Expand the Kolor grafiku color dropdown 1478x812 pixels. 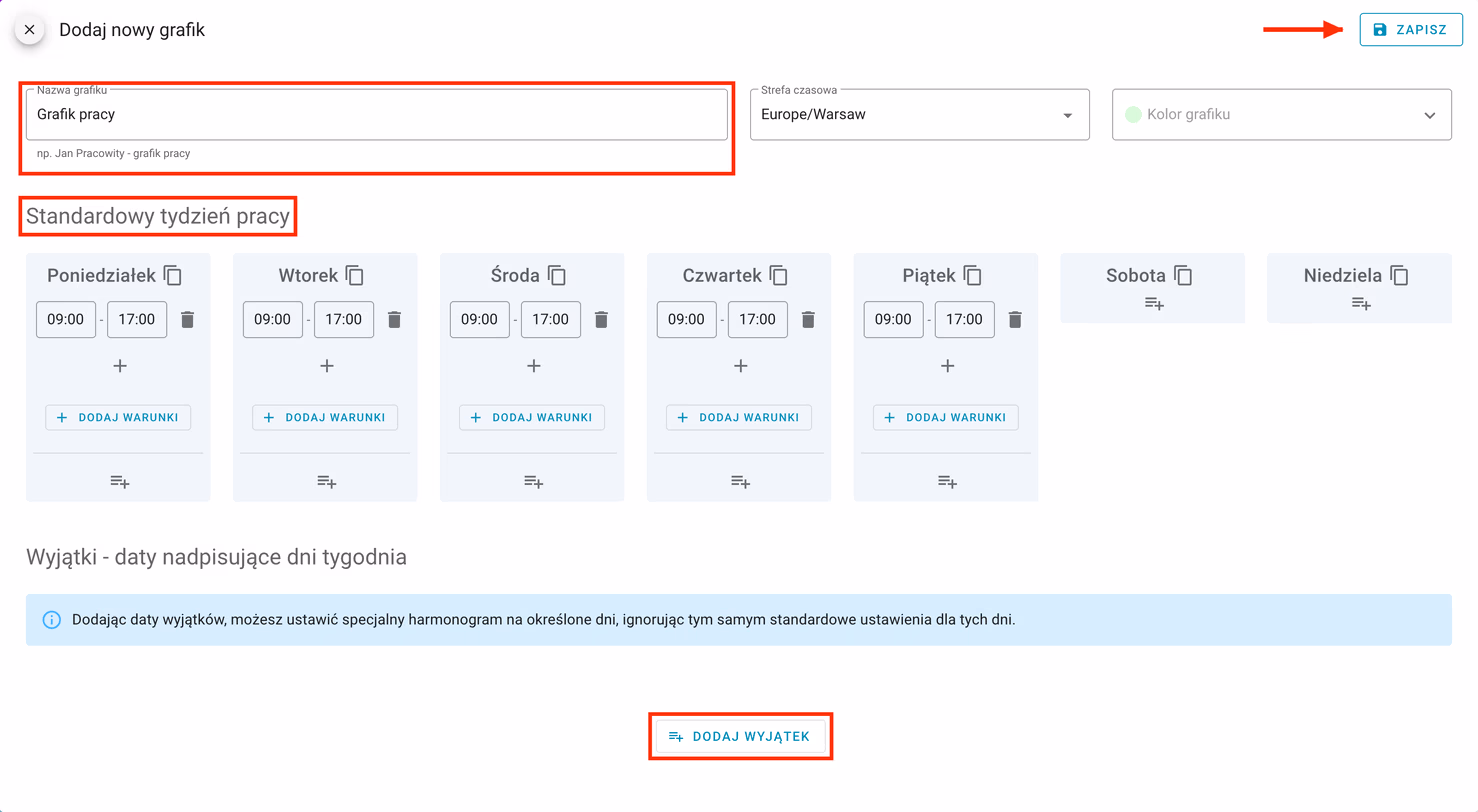click(x=1282, y=114)
